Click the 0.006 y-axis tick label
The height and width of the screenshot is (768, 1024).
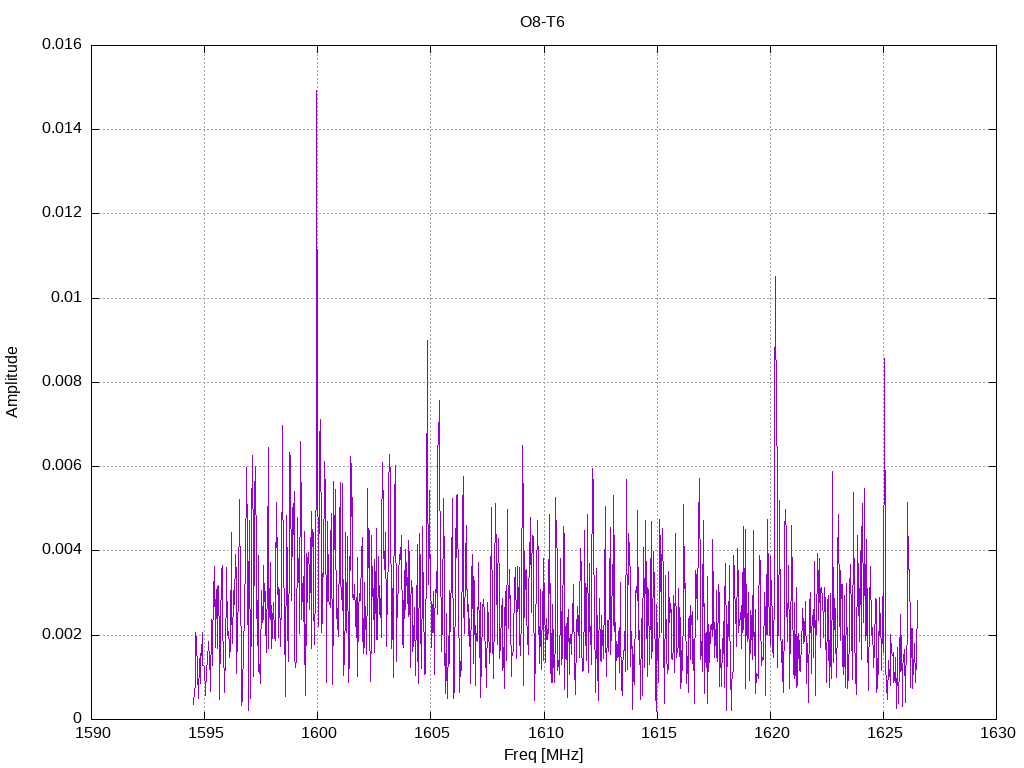62,466
